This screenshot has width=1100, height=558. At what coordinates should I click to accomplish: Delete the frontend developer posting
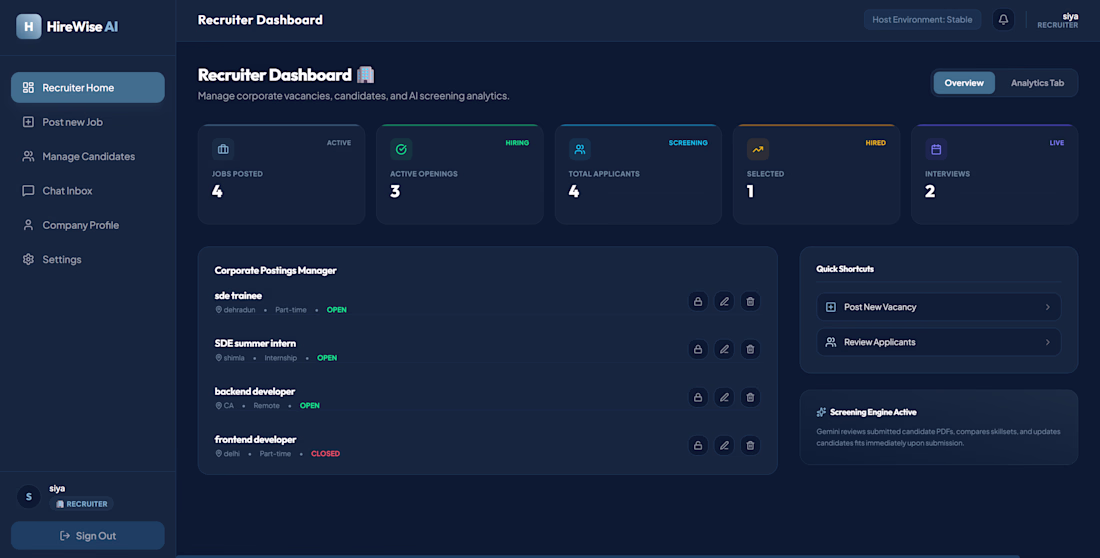pos(750,445)
